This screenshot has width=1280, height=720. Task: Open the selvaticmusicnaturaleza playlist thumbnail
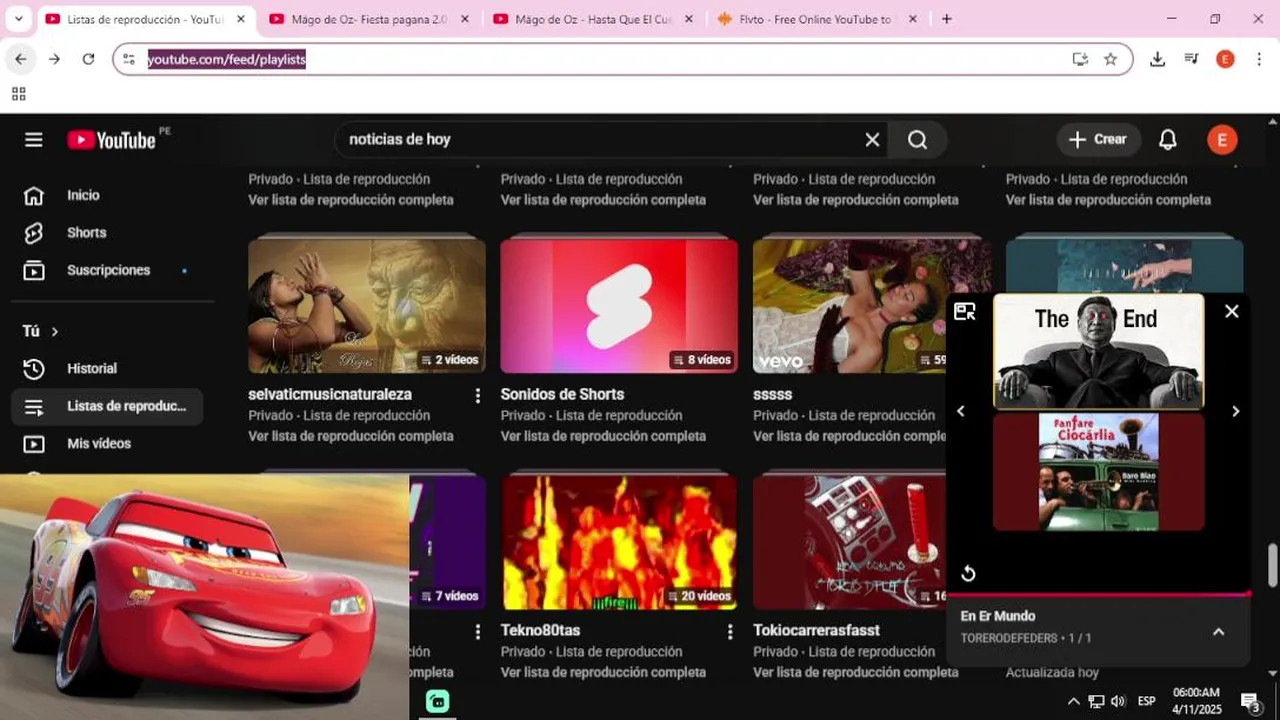(367, 305)
